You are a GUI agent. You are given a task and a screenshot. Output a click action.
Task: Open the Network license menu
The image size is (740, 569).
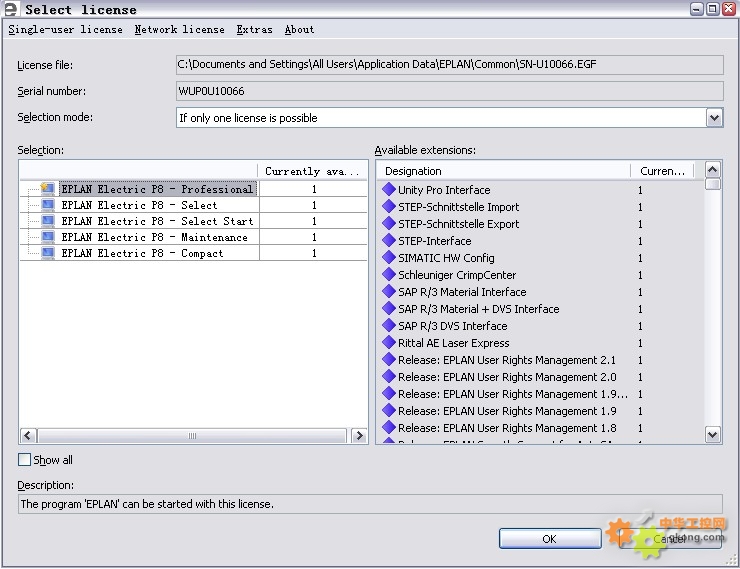pyautogui.click(x=179, y=29)
